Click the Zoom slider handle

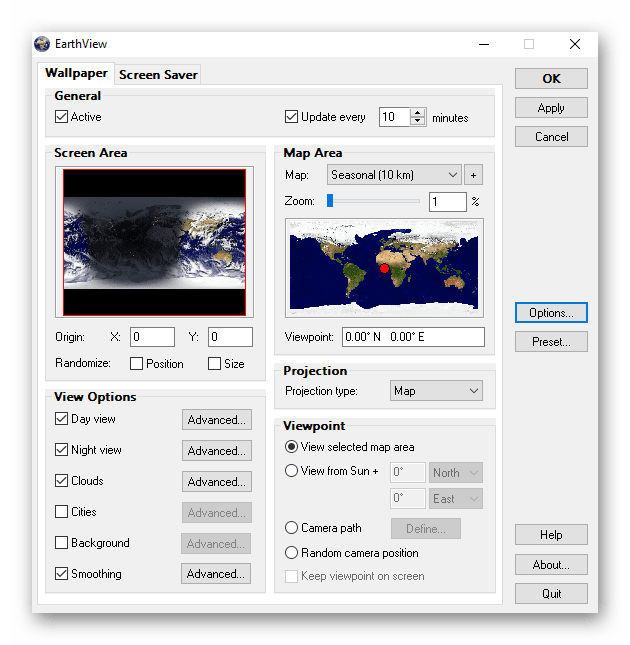[x=330, y=201]
